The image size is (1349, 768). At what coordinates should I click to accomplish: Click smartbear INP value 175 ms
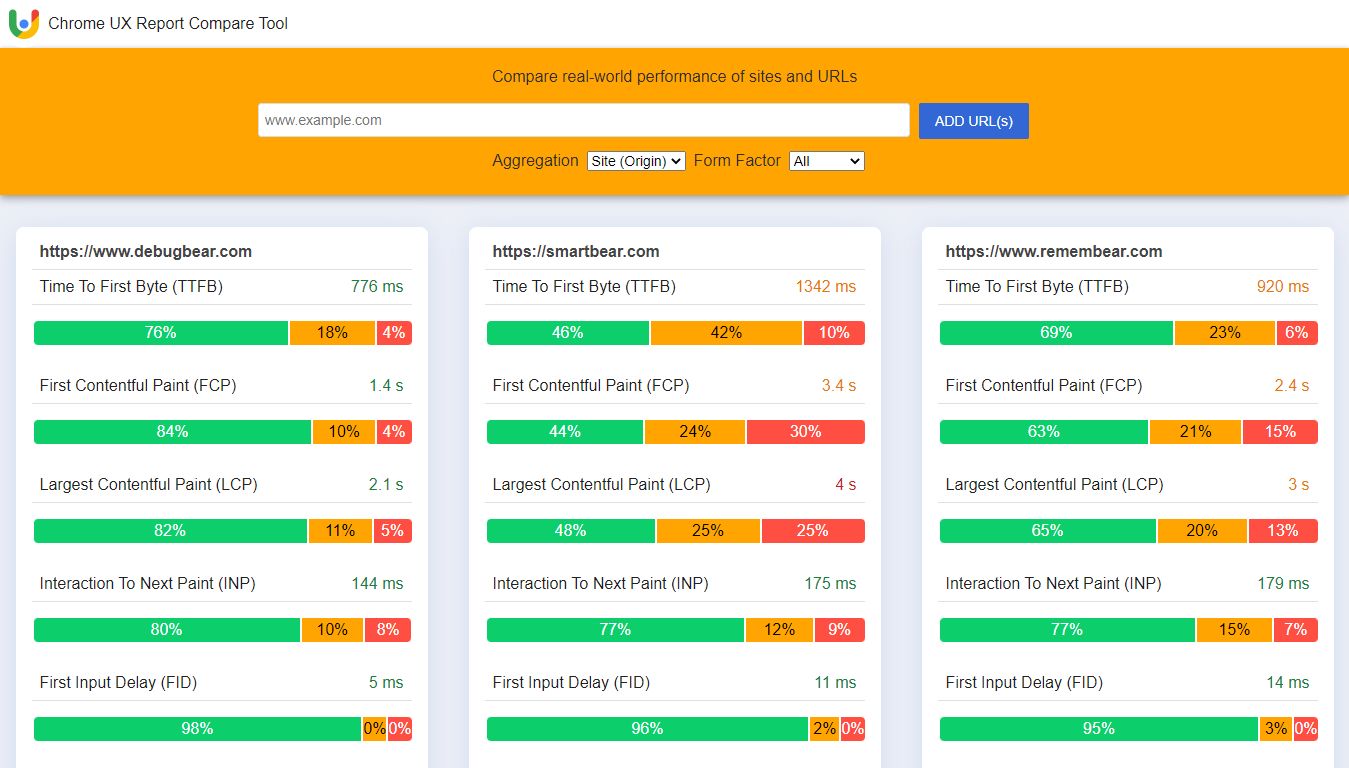point(830,583)
